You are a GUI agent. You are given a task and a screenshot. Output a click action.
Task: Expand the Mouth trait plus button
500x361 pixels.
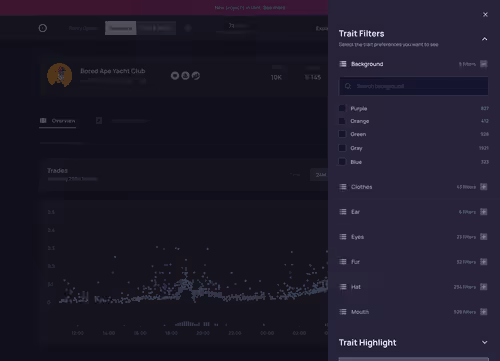point(484,312)
